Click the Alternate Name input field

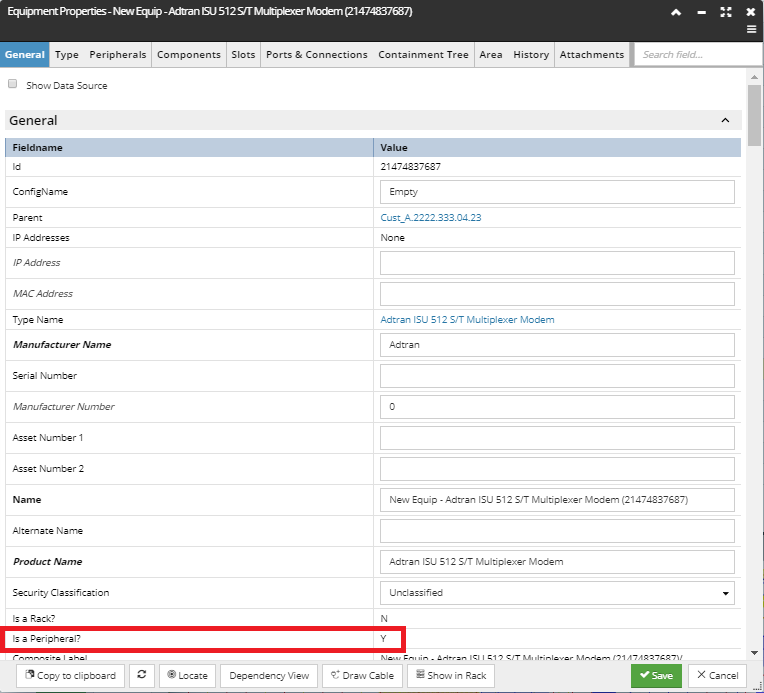click(x=557, y=531)
